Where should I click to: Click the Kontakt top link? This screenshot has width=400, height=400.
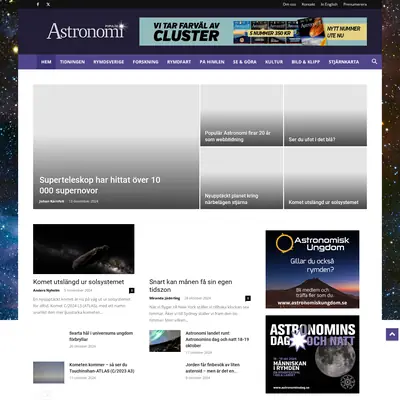308,4
